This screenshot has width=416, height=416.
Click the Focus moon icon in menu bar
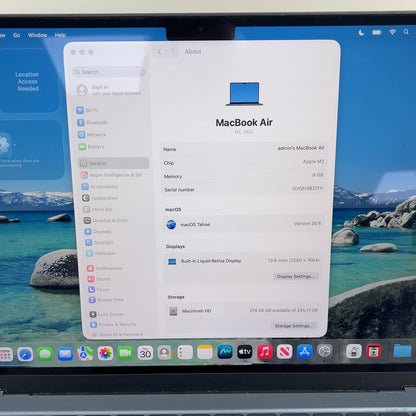coord(361,32)
